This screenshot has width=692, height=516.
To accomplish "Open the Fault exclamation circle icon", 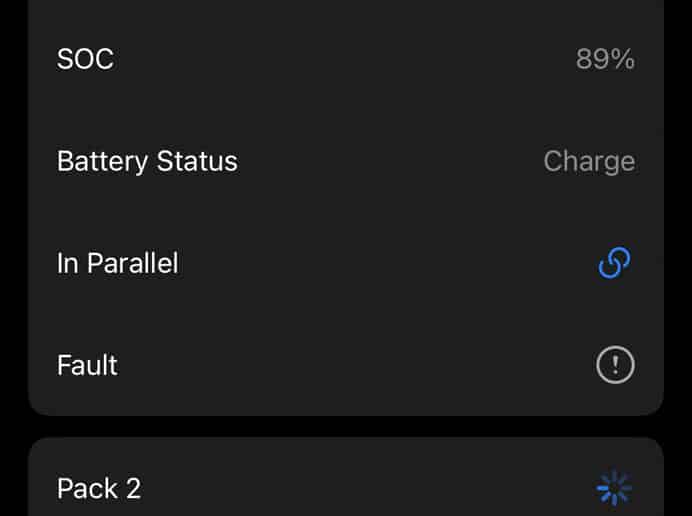I will [615, 365].
